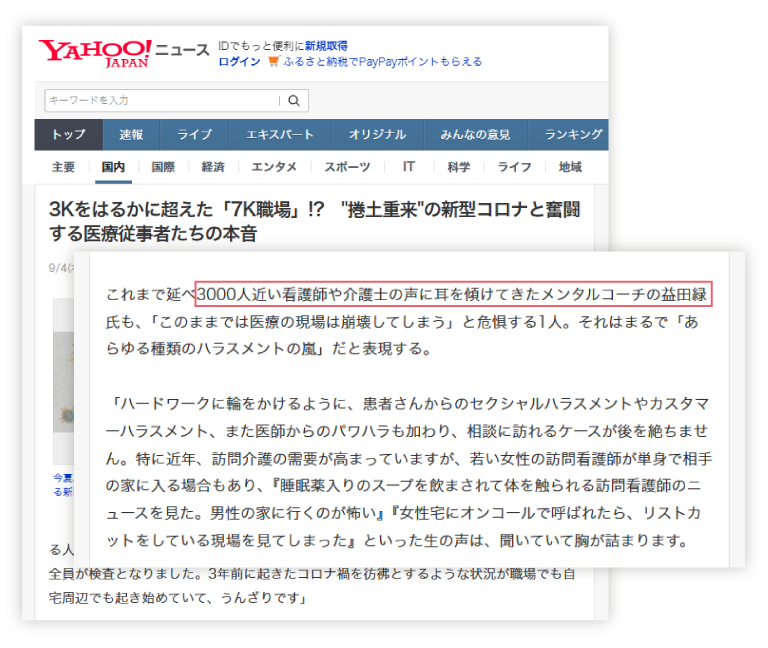Choose the 国際 news category
768x648 pixels.
162,167
